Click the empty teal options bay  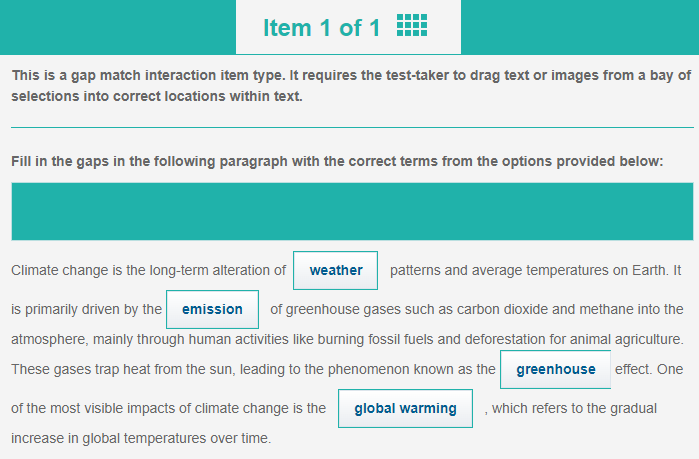pyautogui.click(x=351, y=211)
